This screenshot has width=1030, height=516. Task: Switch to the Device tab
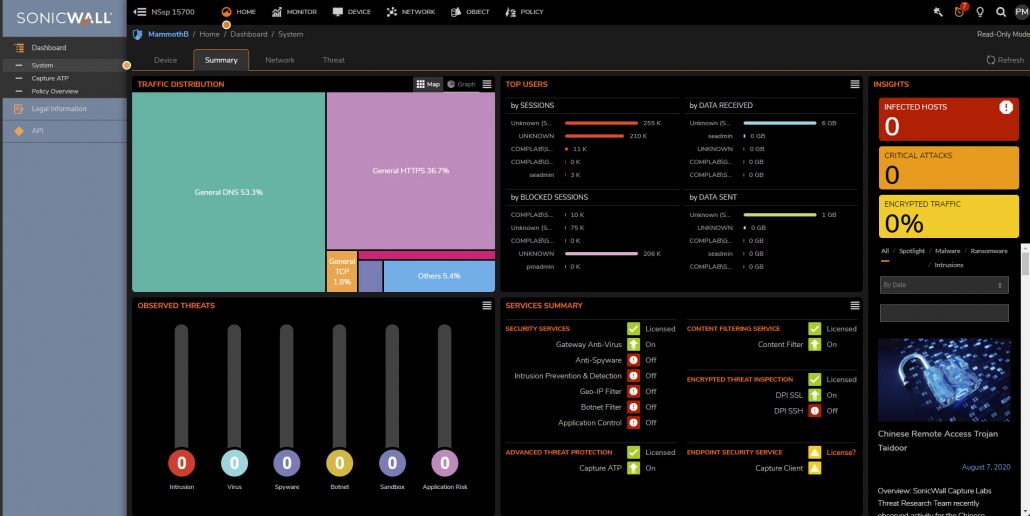(x=166, y=60)
